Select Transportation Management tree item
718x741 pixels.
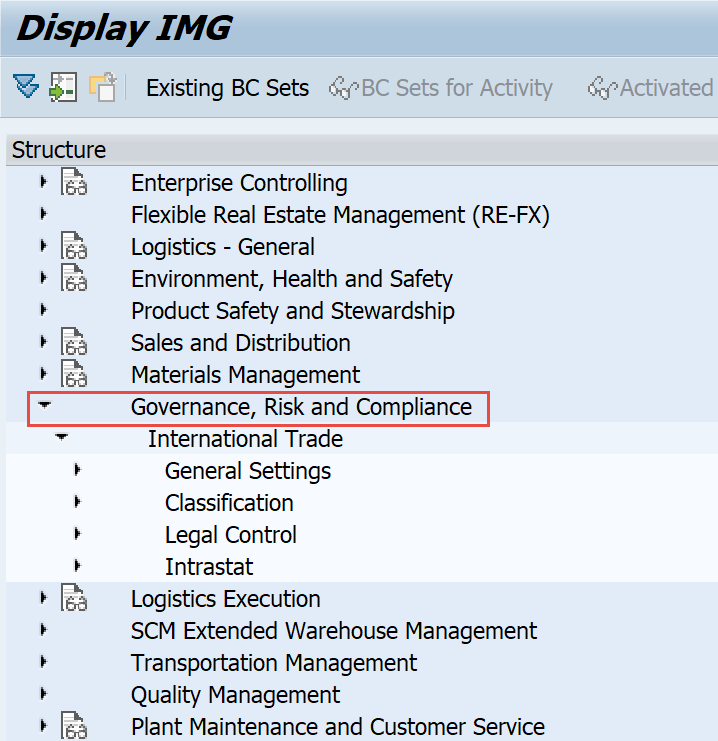click(x=274, y=663)
